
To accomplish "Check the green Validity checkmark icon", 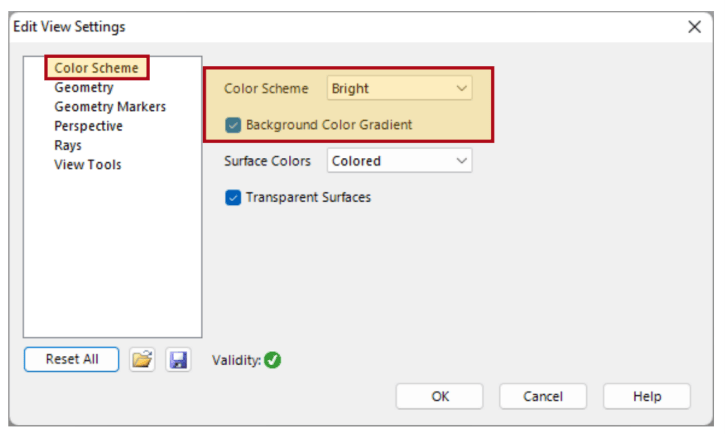I will [273, 360].
